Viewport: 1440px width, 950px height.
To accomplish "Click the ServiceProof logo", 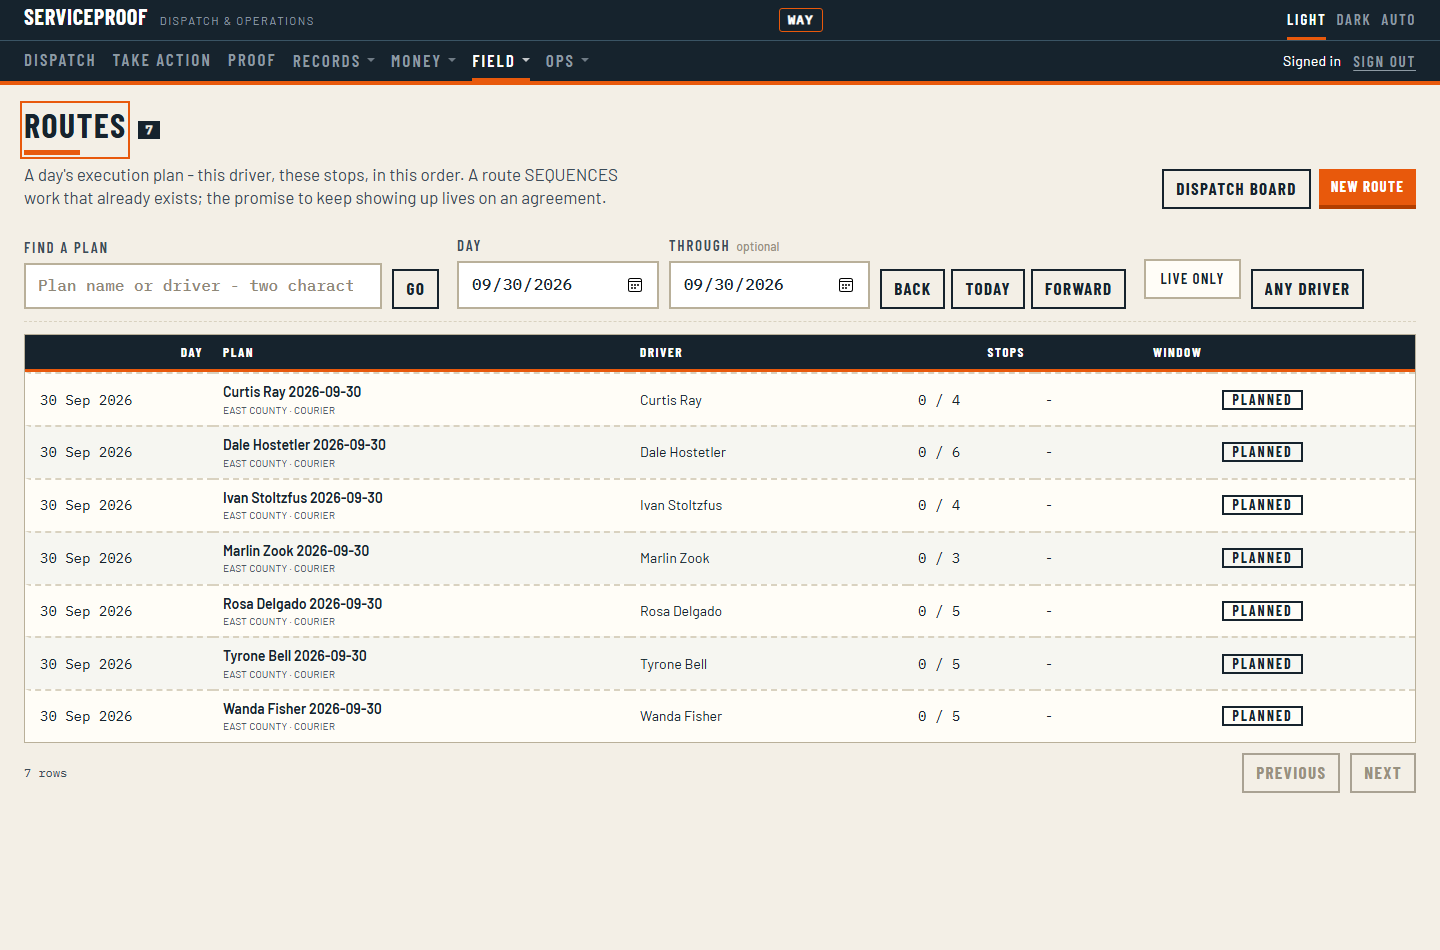I will [85, 18].
